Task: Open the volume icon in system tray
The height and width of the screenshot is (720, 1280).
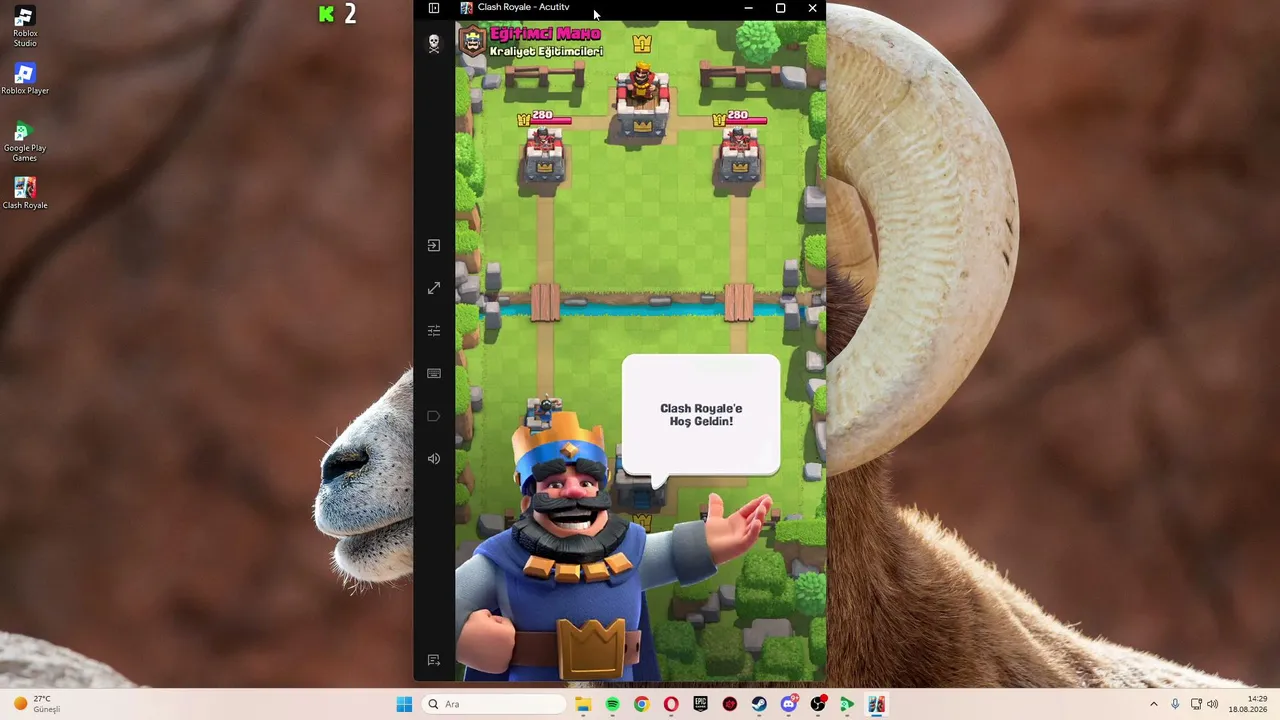Action: pos(1213,704)
